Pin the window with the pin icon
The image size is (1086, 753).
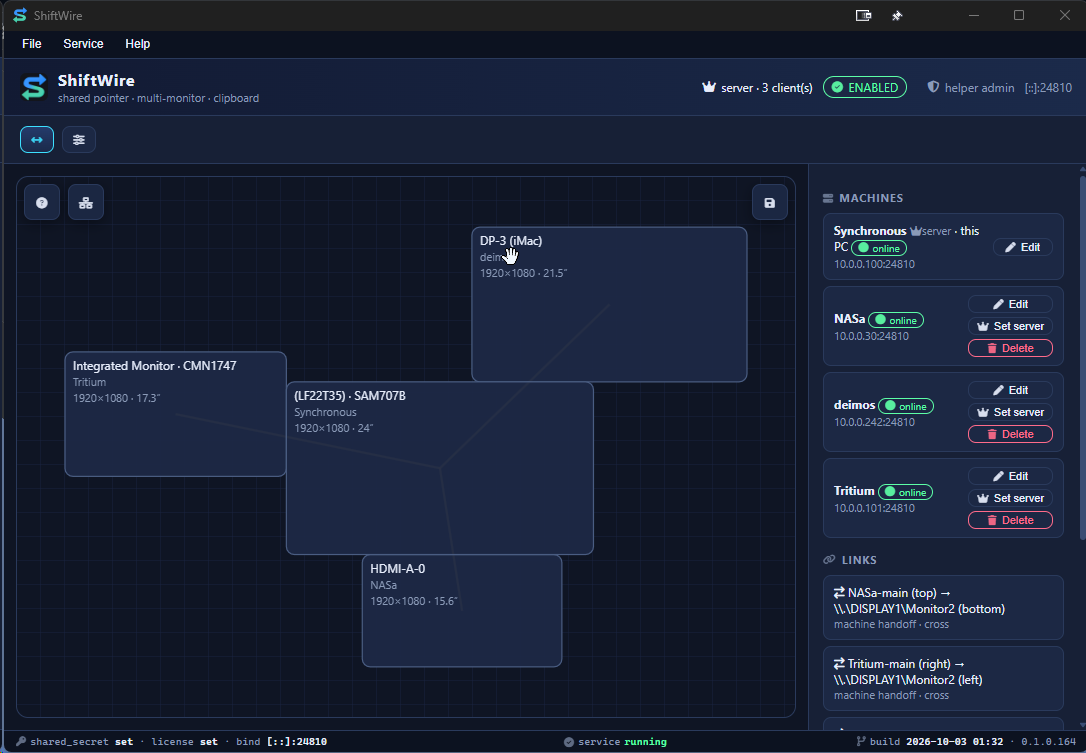897,15
